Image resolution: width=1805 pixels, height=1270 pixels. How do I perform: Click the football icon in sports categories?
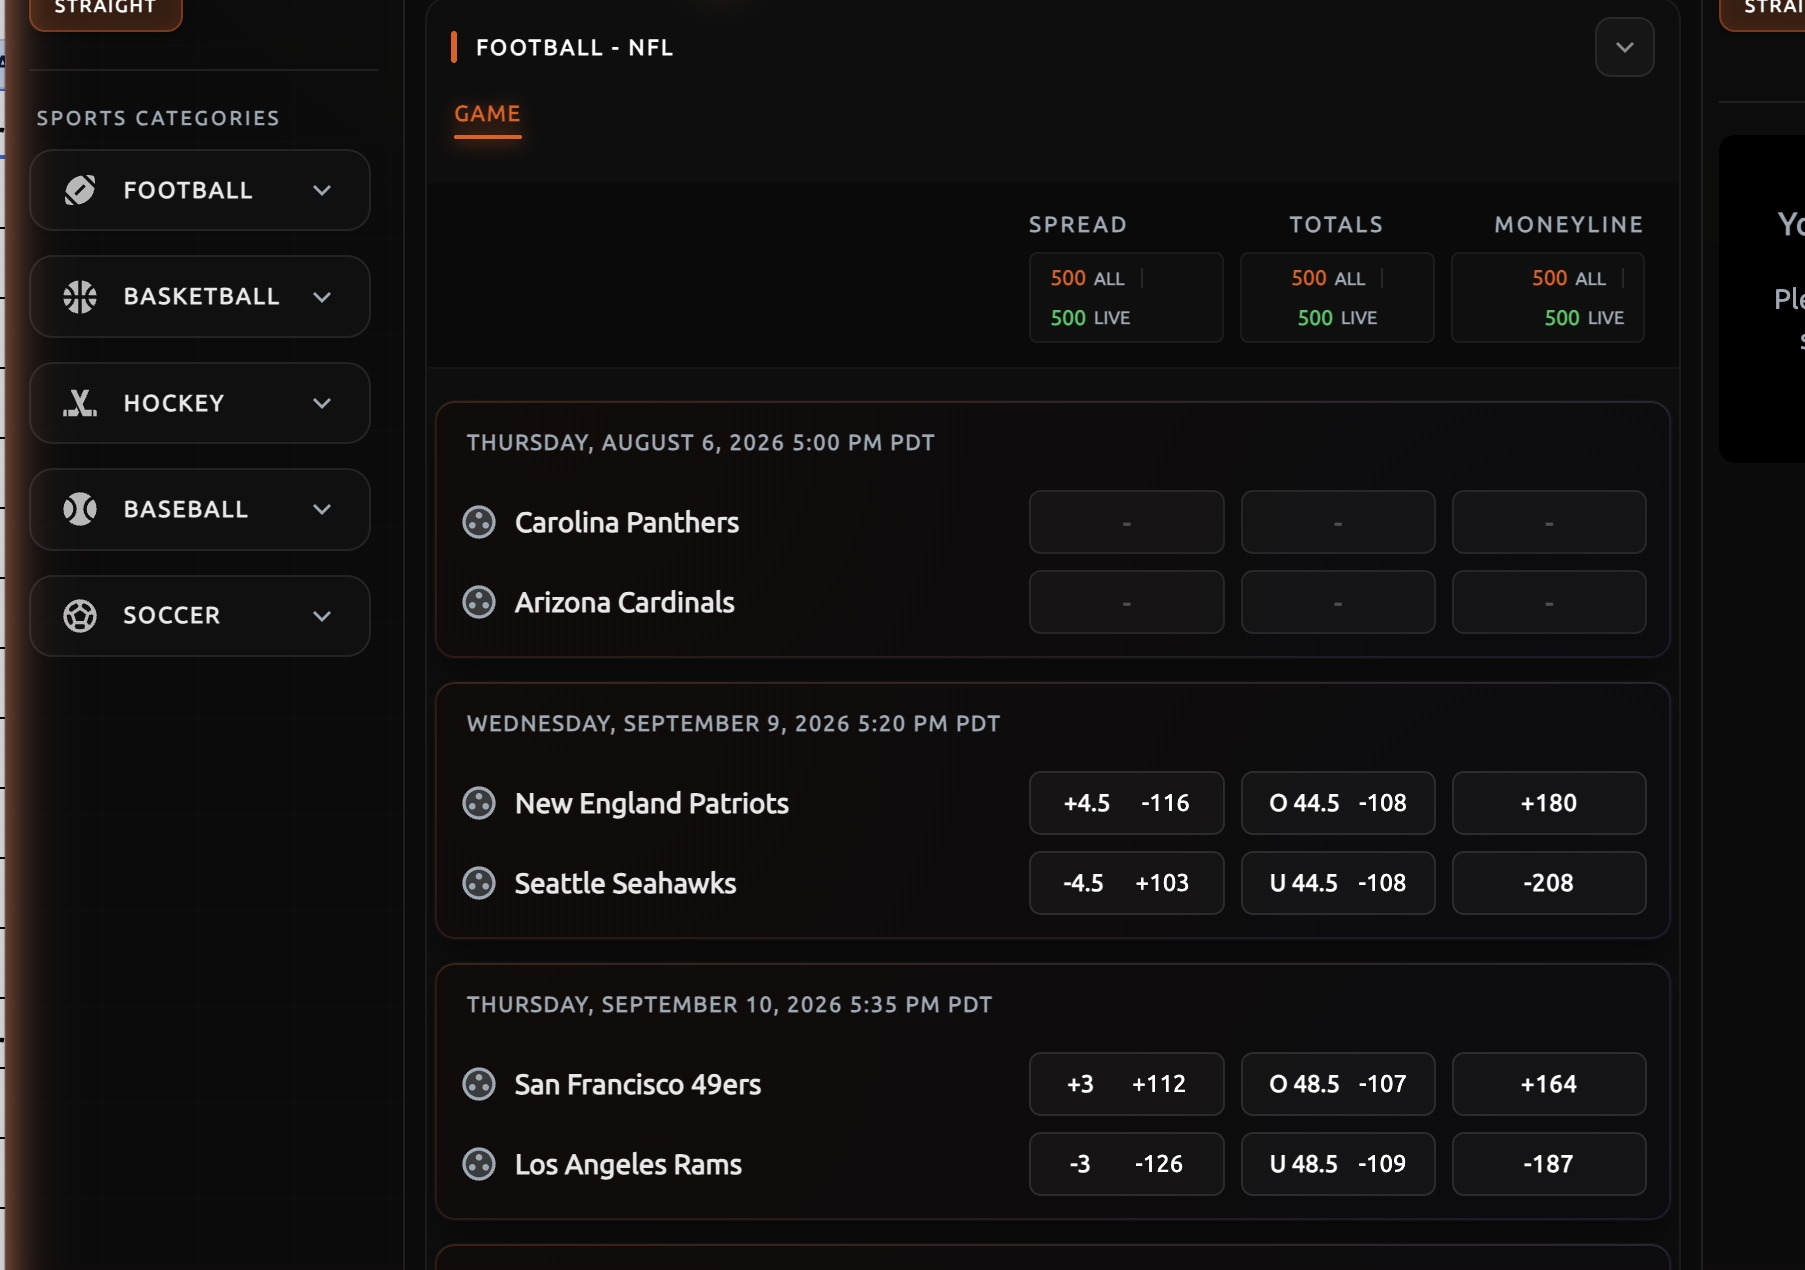point(80,190)
